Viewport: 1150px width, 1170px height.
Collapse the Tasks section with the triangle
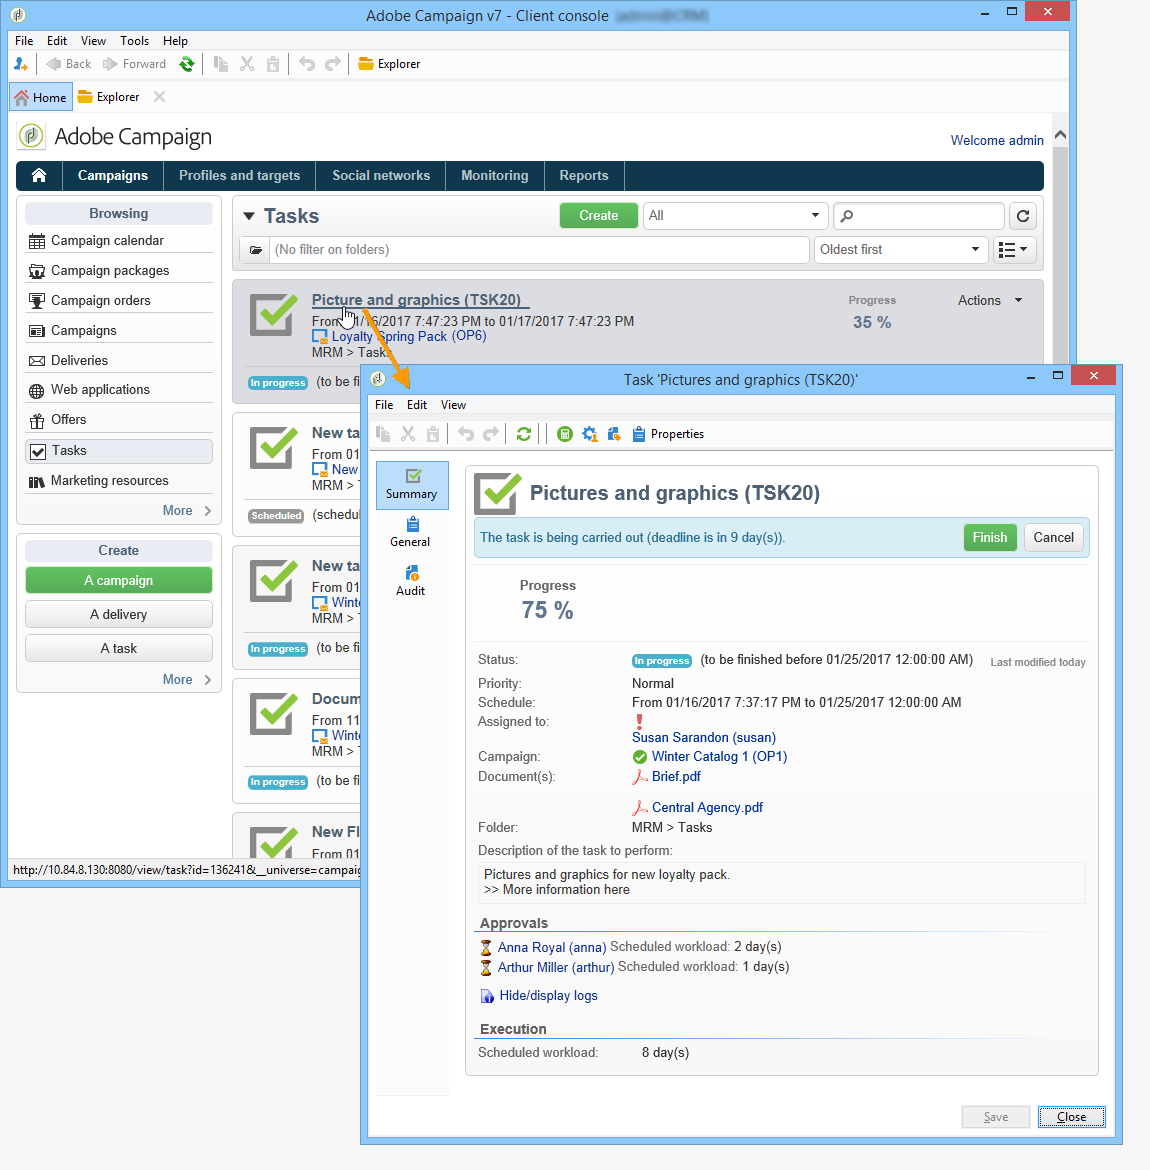[x=249, y=216]
